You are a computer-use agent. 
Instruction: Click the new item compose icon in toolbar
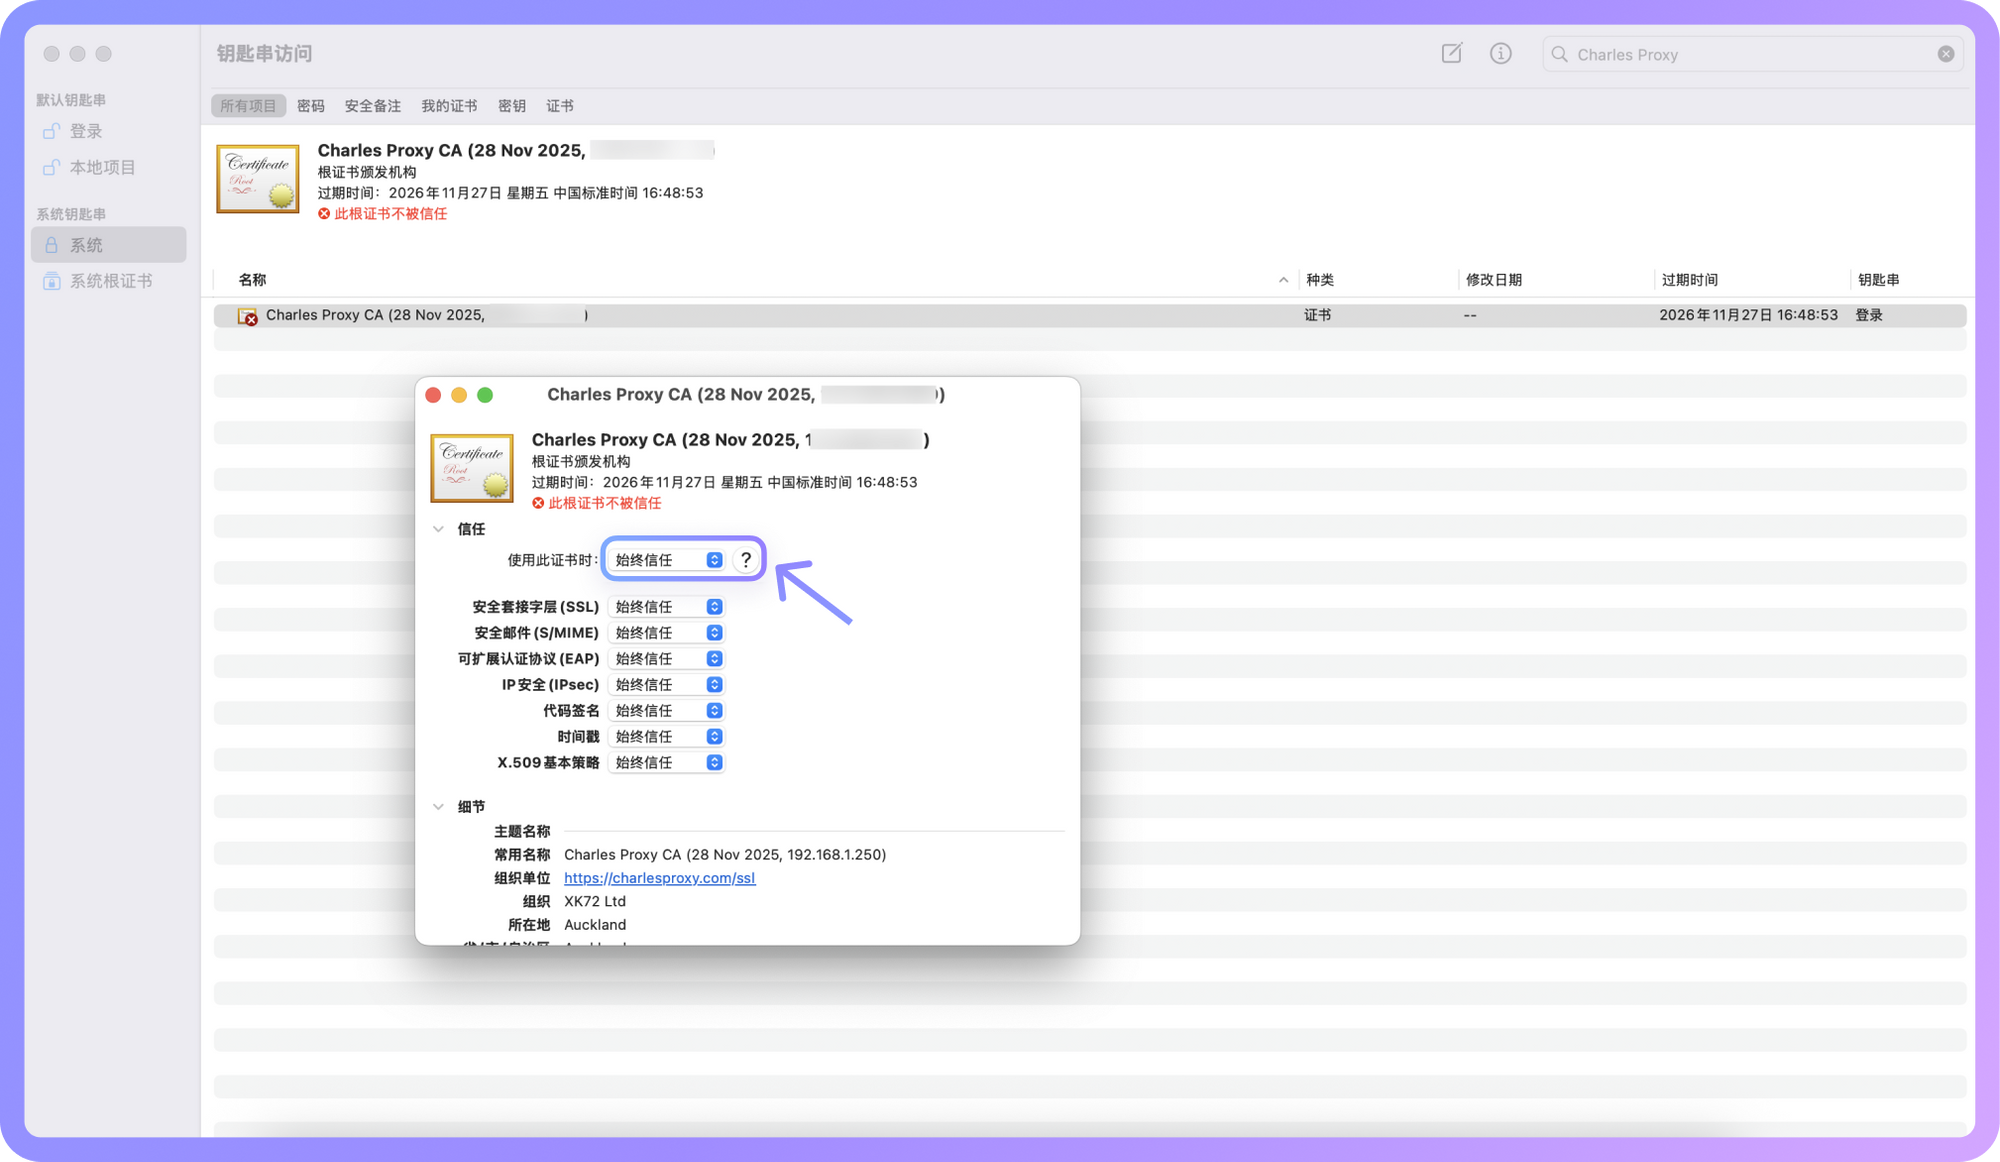pos(1450,54)
